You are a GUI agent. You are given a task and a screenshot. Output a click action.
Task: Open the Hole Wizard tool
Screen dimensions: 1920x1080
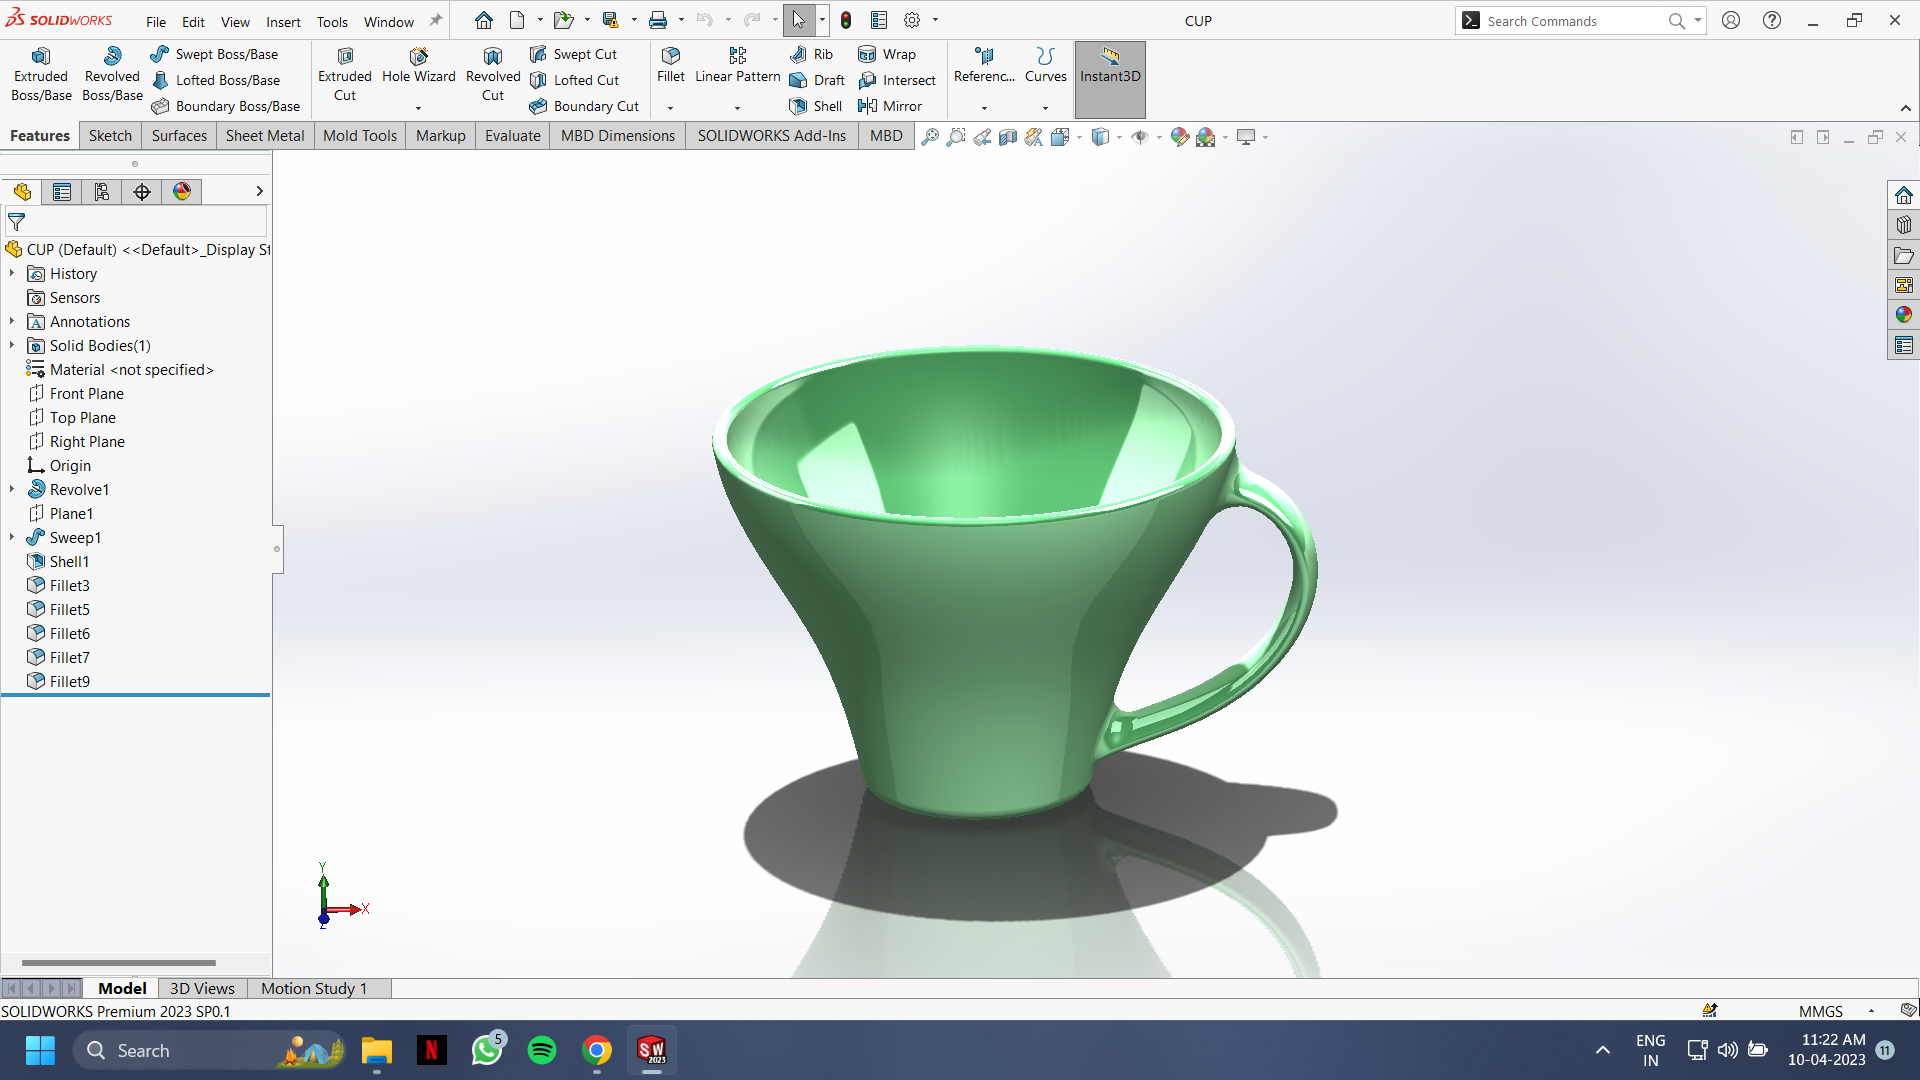point(419,66)
